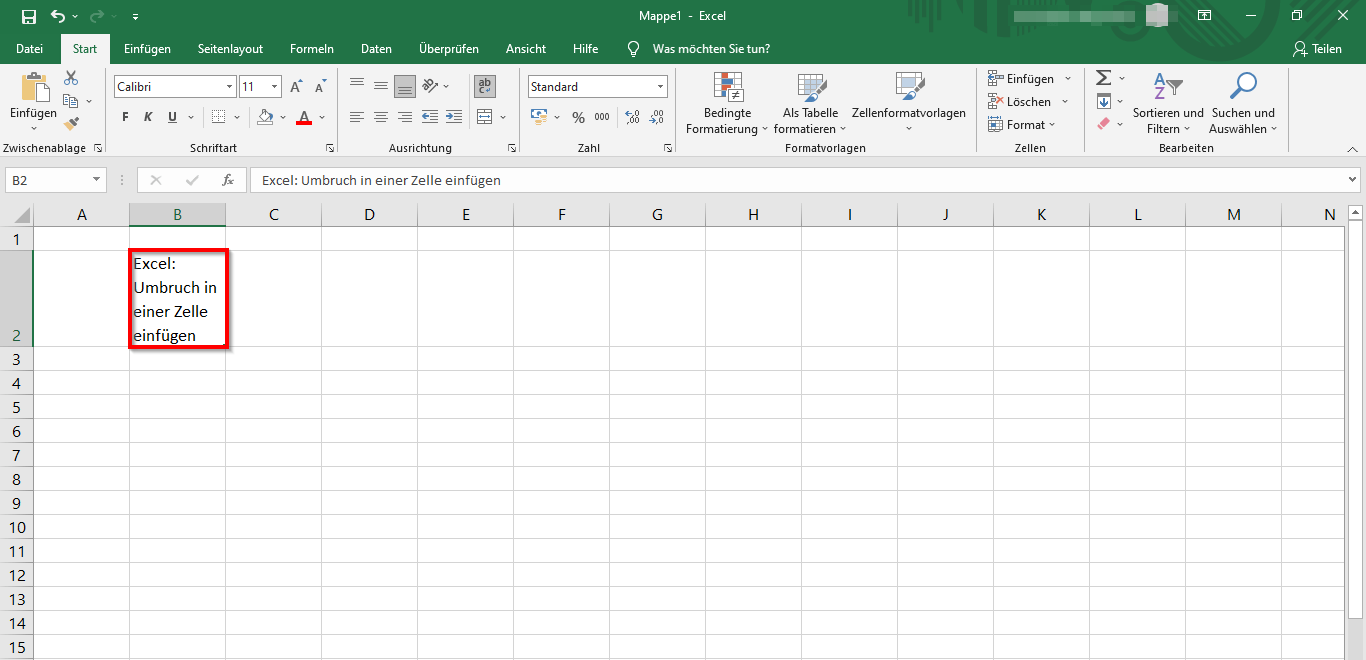Viewport: 1366px width, 660px height.
Task: Open Zellenformatvorlagen gallery
Action: (x=909, y=104)
